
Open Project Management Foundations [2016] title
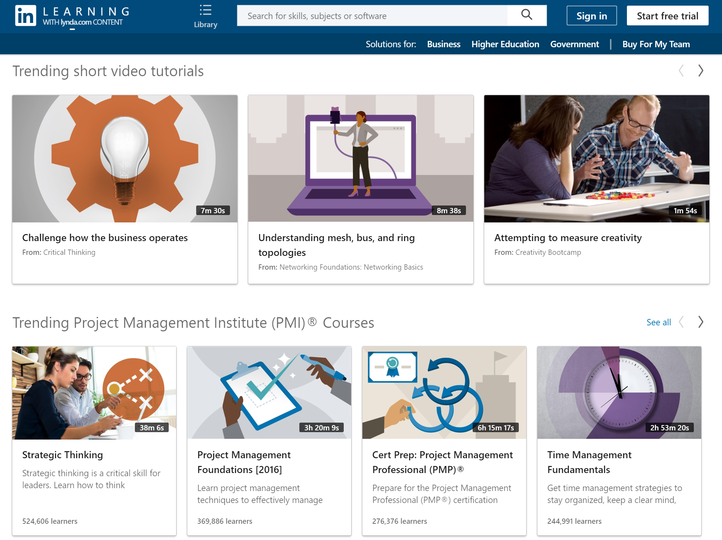(x=244, y=462)
